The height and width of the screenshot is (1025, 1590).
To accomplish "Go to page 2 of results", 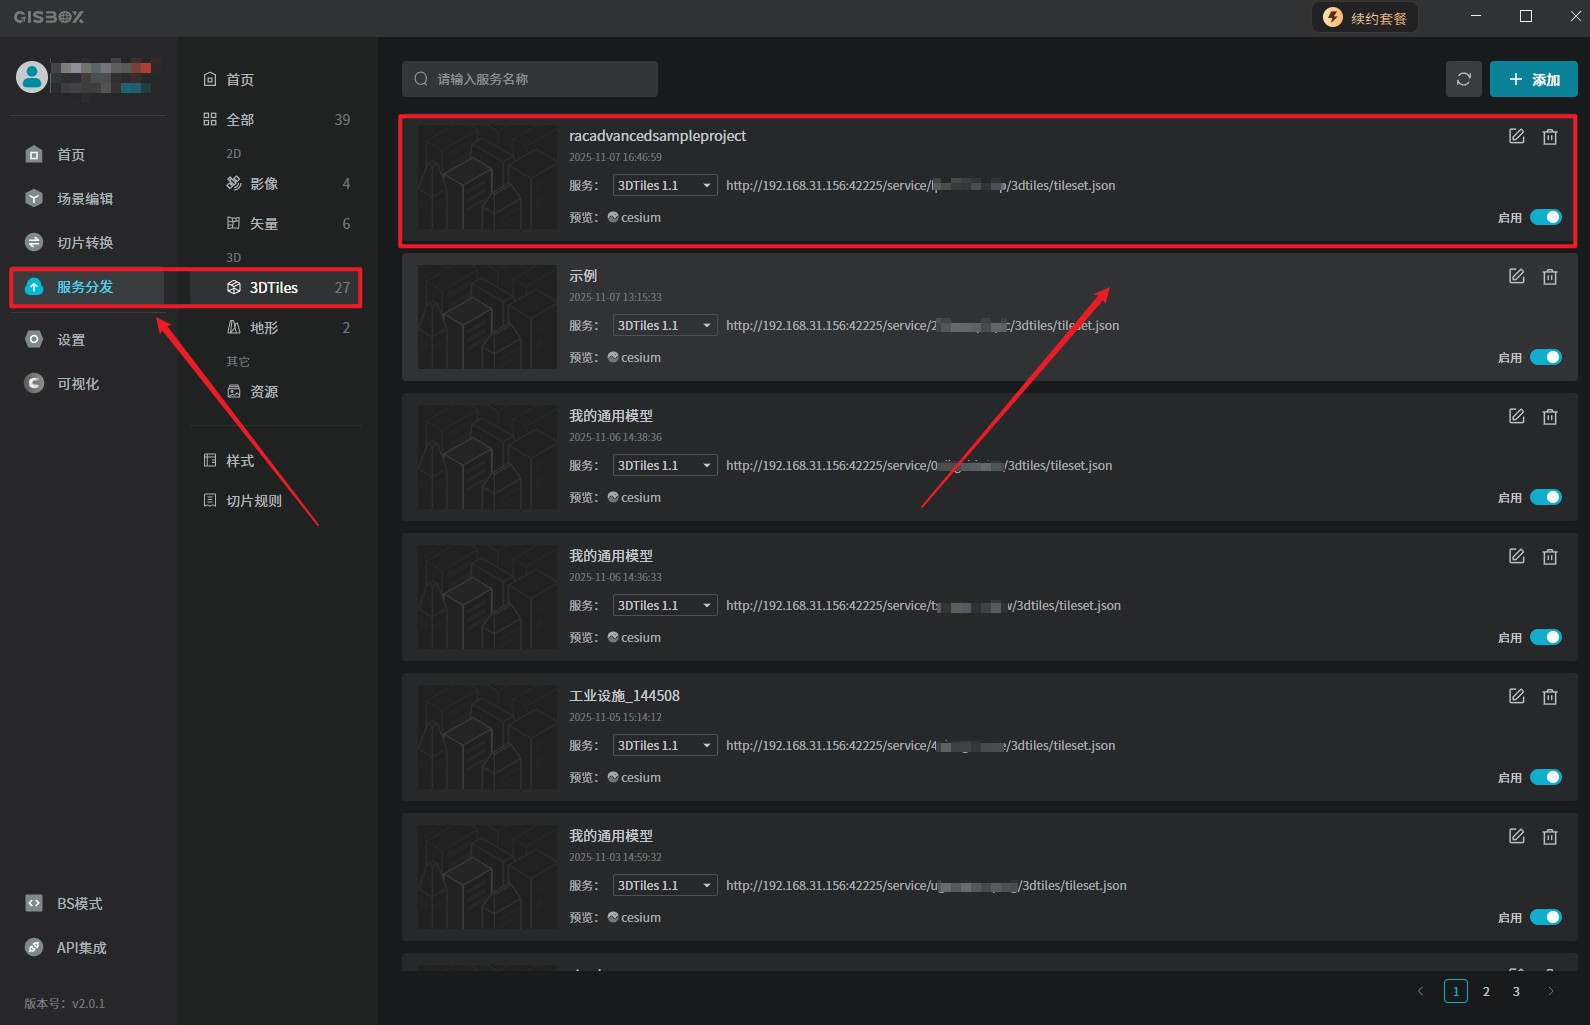I will coord(1486,991).
